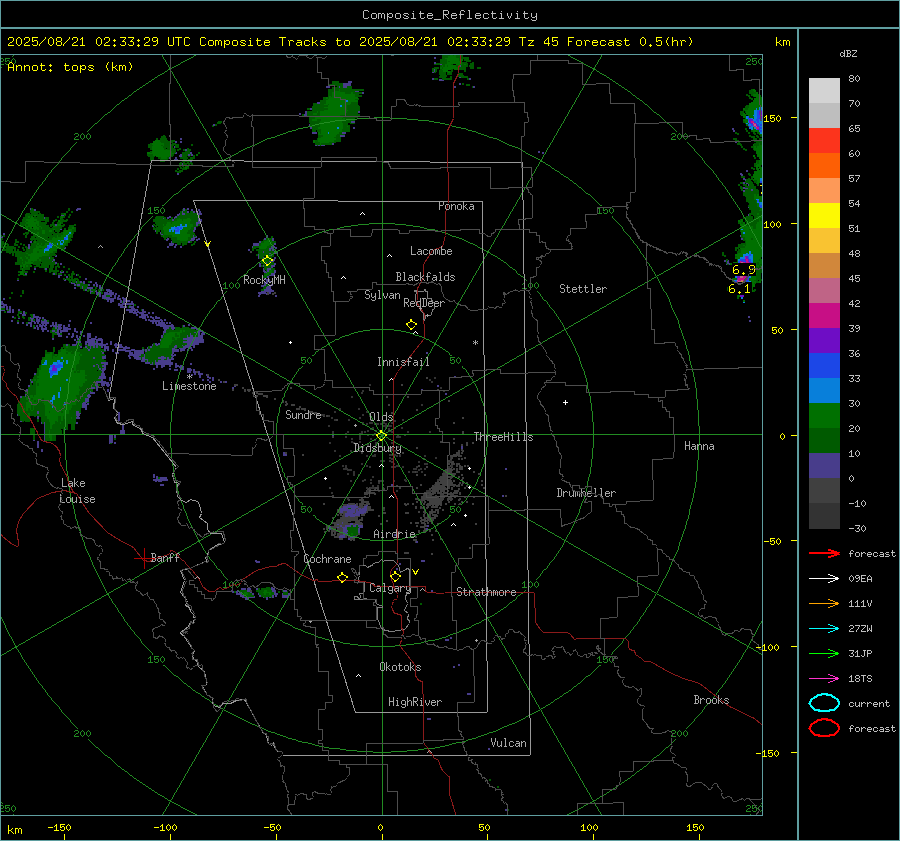Viewport: 900px width, 841px height.
Task: Click the magenta 18TS arrow legend icon
Action: (x=824, y=679)
